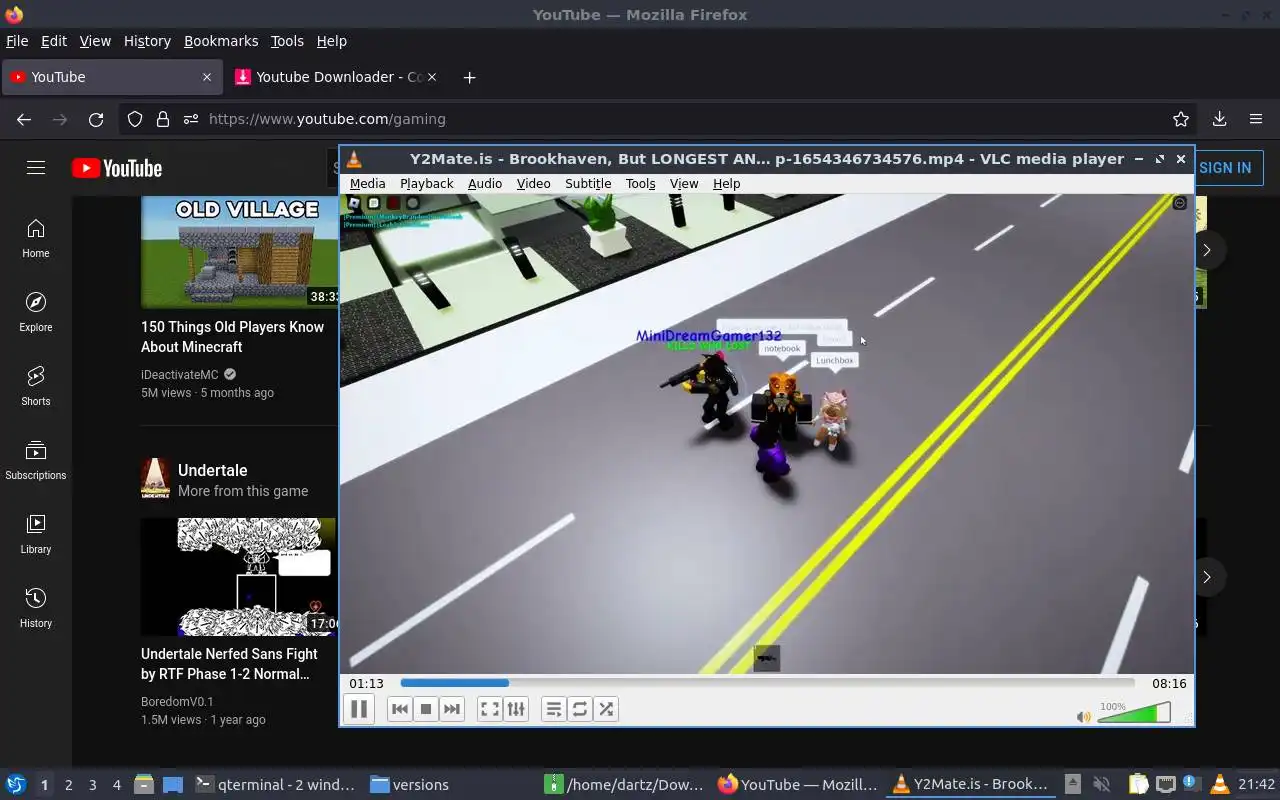The image size is (1280, 800).
Task: Skip to next media in VLC
Action: click(x=452, y=709)
